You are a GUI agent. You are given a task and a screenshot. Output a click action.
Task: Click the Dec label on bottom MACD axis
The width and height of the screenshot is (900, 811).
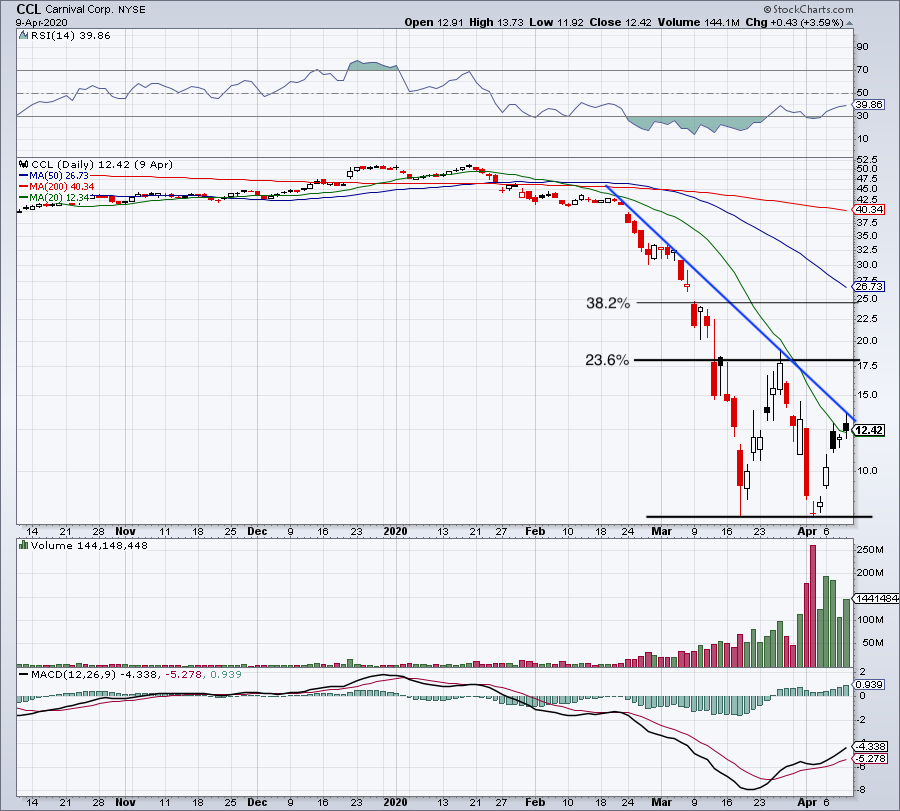pos(257,802)
